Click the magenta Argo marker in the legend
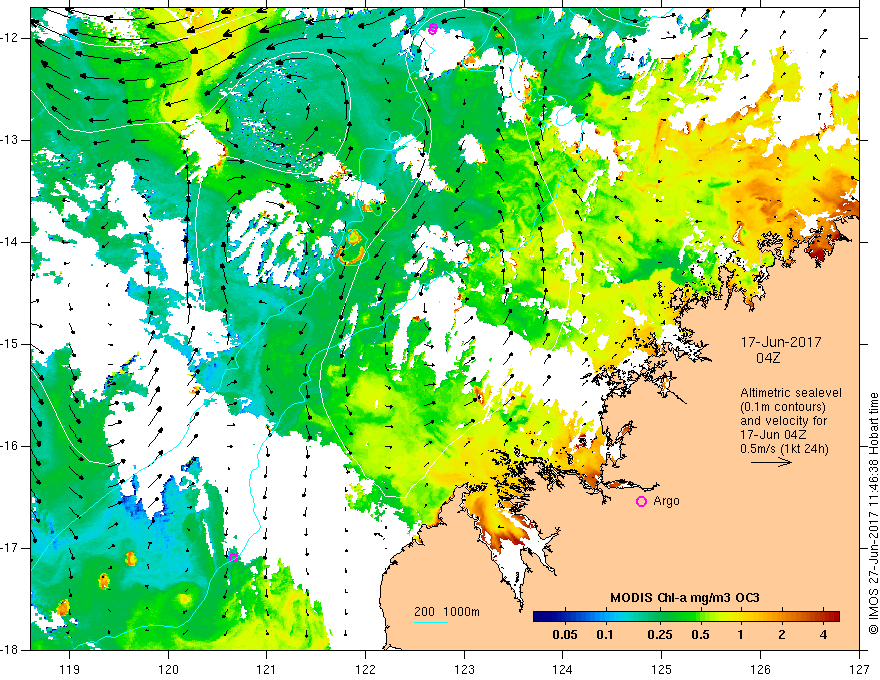The height and width of the screenshot is (680, 880). (641, 501)
